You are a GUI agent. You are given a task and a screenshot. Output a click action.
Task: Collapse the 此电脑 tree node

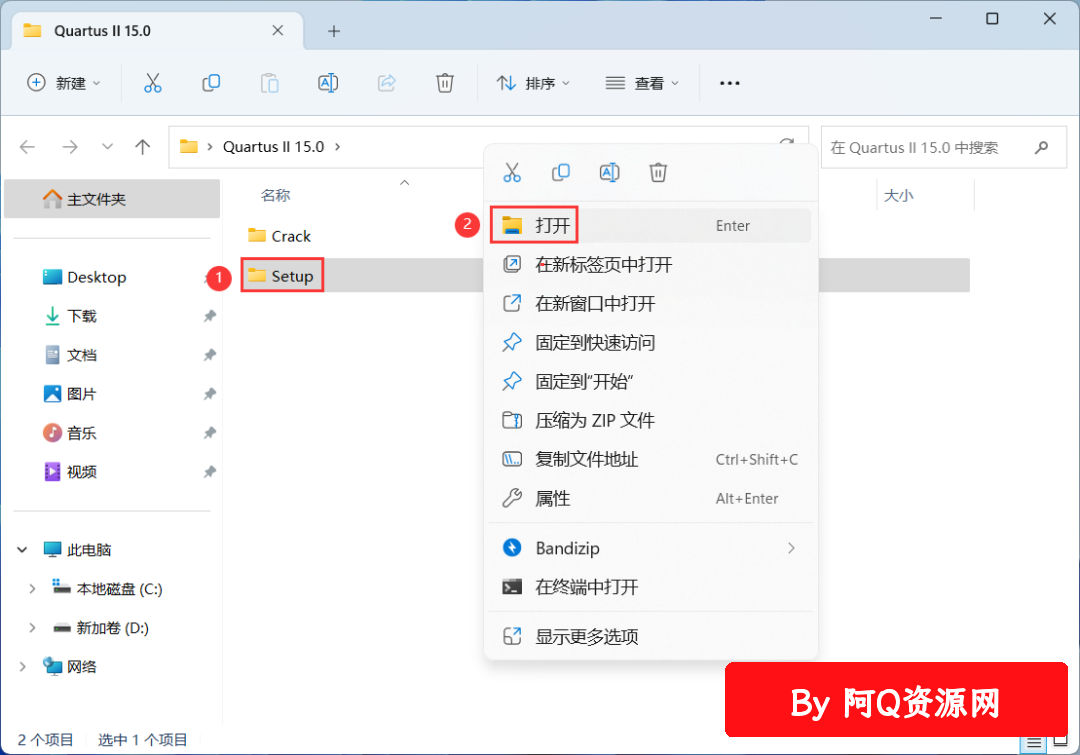tap(23, 550)
